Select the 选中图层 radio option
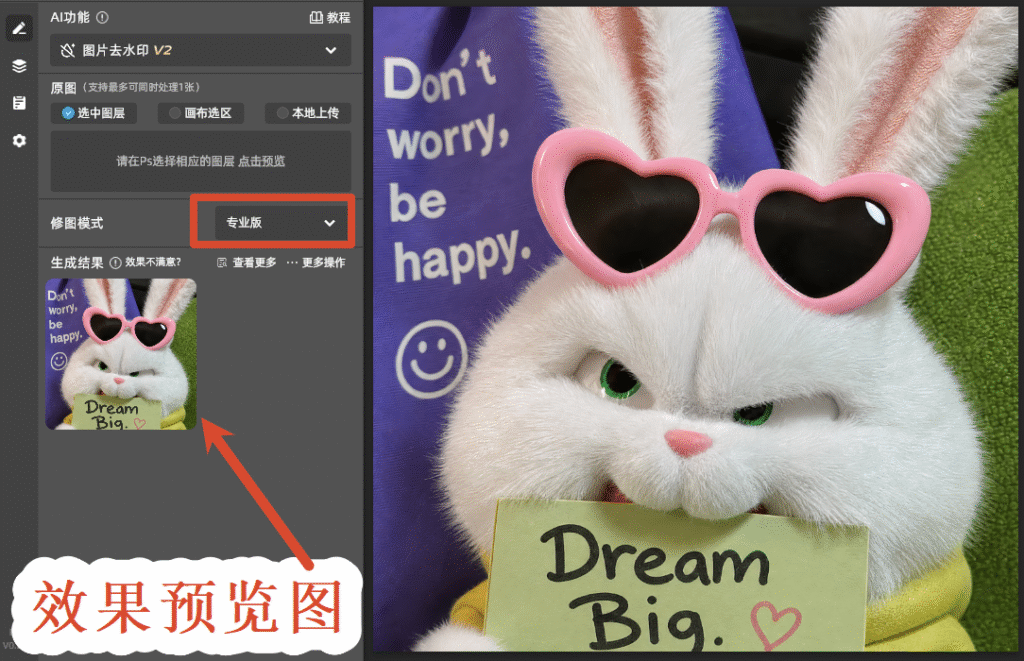This screenshot has height=661, width=1024. [x=94, y=113]
